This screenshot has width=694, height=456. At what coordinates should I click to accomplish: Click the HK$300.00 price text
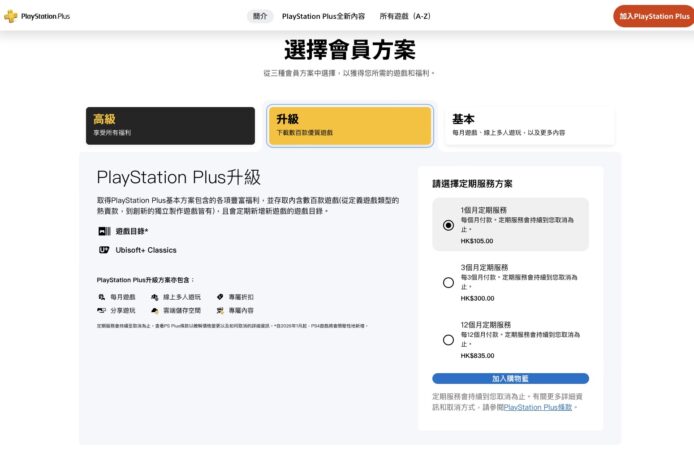(x=477, y=298)
